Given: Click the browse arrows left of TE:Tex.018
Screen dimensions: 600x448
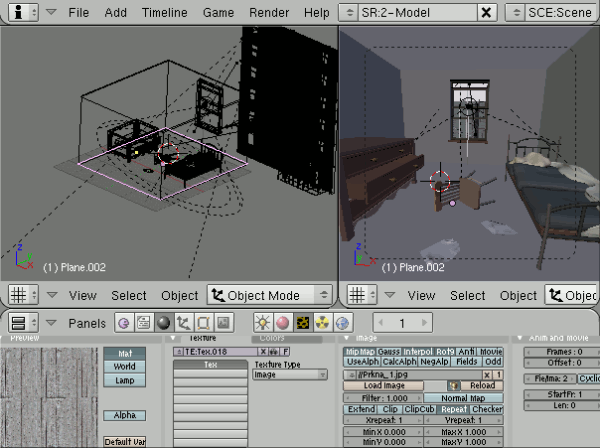Looking at the screenshot, I should 179,352.
